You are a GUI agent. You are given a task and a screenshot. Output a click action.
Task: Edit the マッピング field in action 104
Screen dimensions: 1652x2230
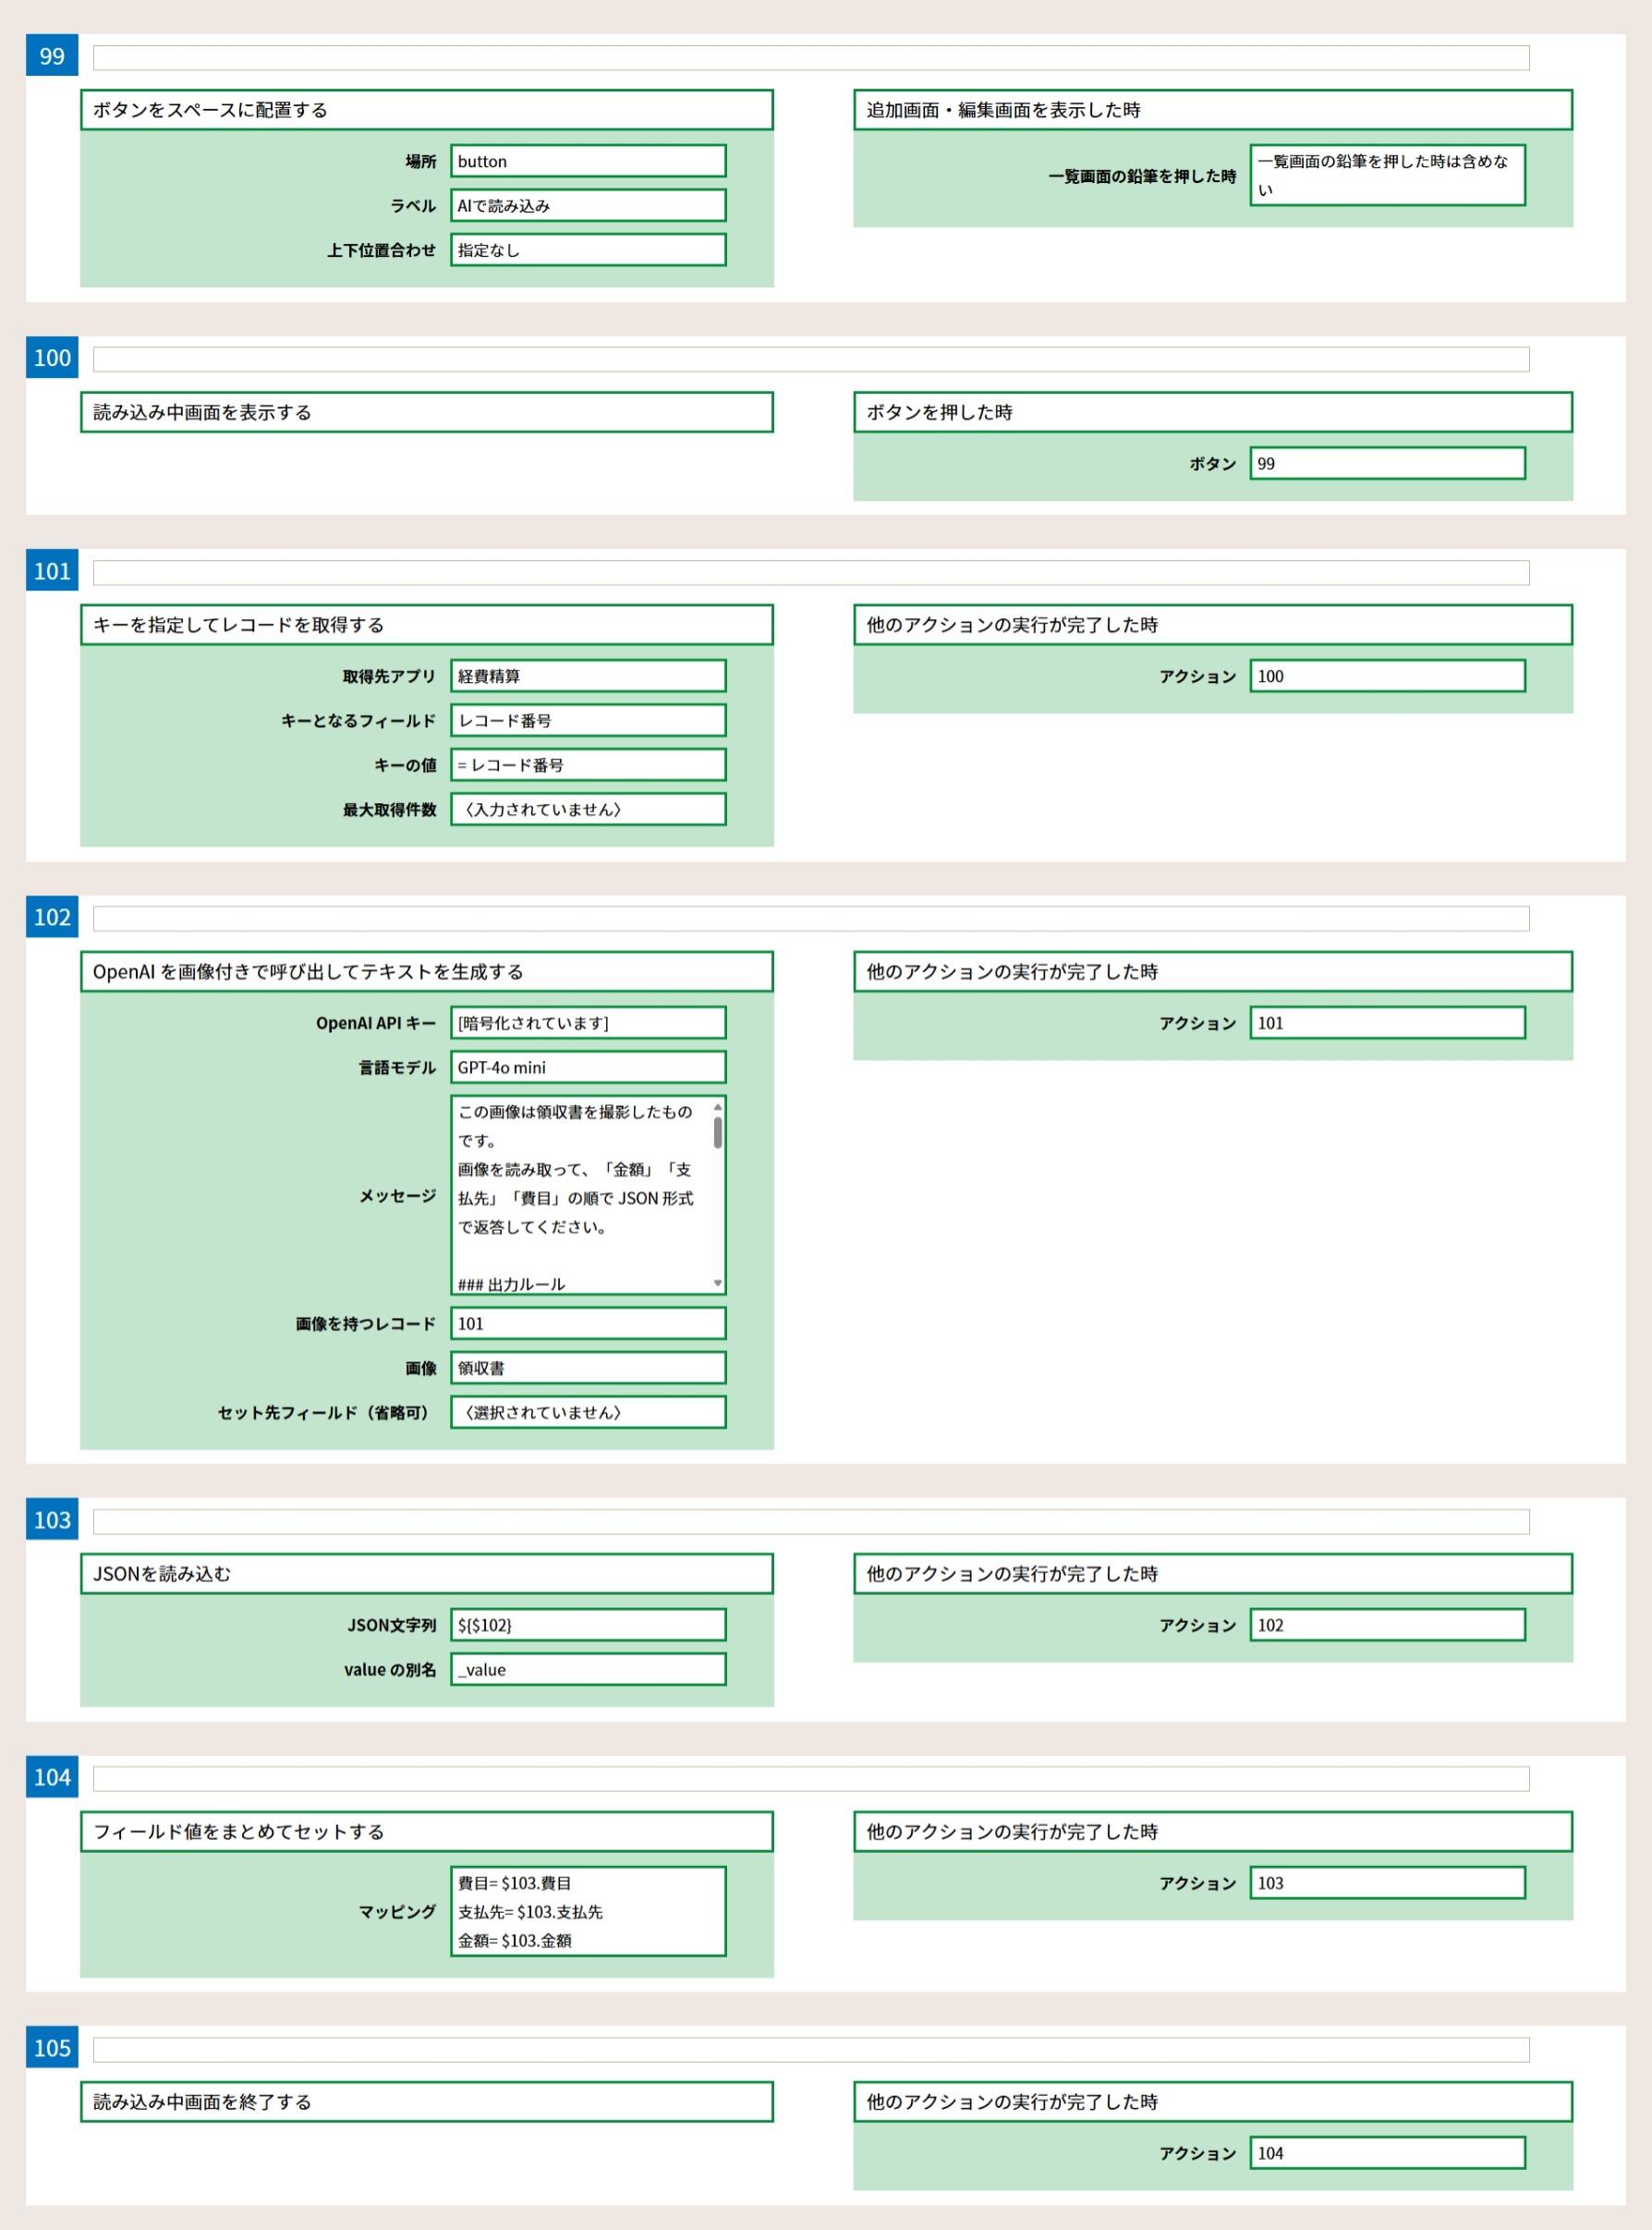click(587, 1911)
